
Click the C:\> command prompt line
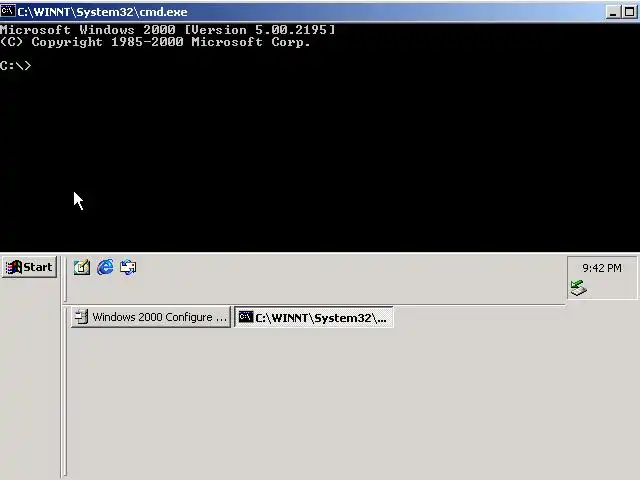(x=16, y=66)
